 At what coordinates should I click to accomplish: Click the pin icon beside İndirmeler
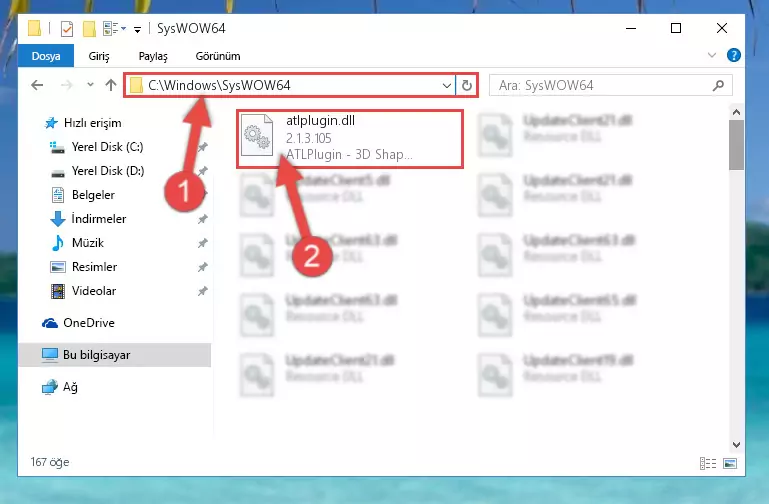203,219
